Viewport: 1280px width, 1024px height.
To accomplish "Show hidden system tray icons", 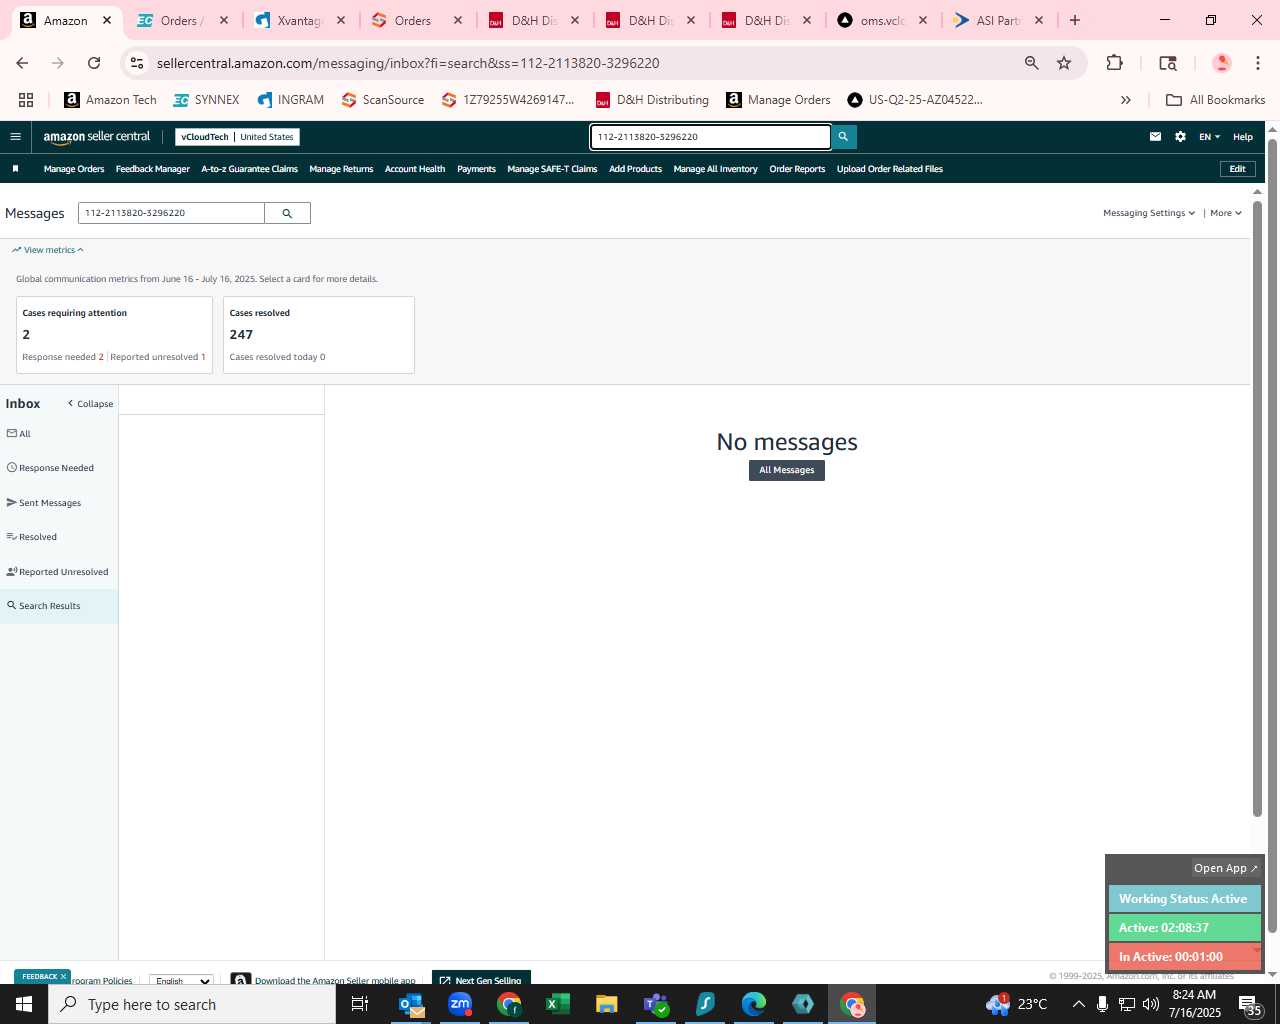I will (x=1078, y=1004).
